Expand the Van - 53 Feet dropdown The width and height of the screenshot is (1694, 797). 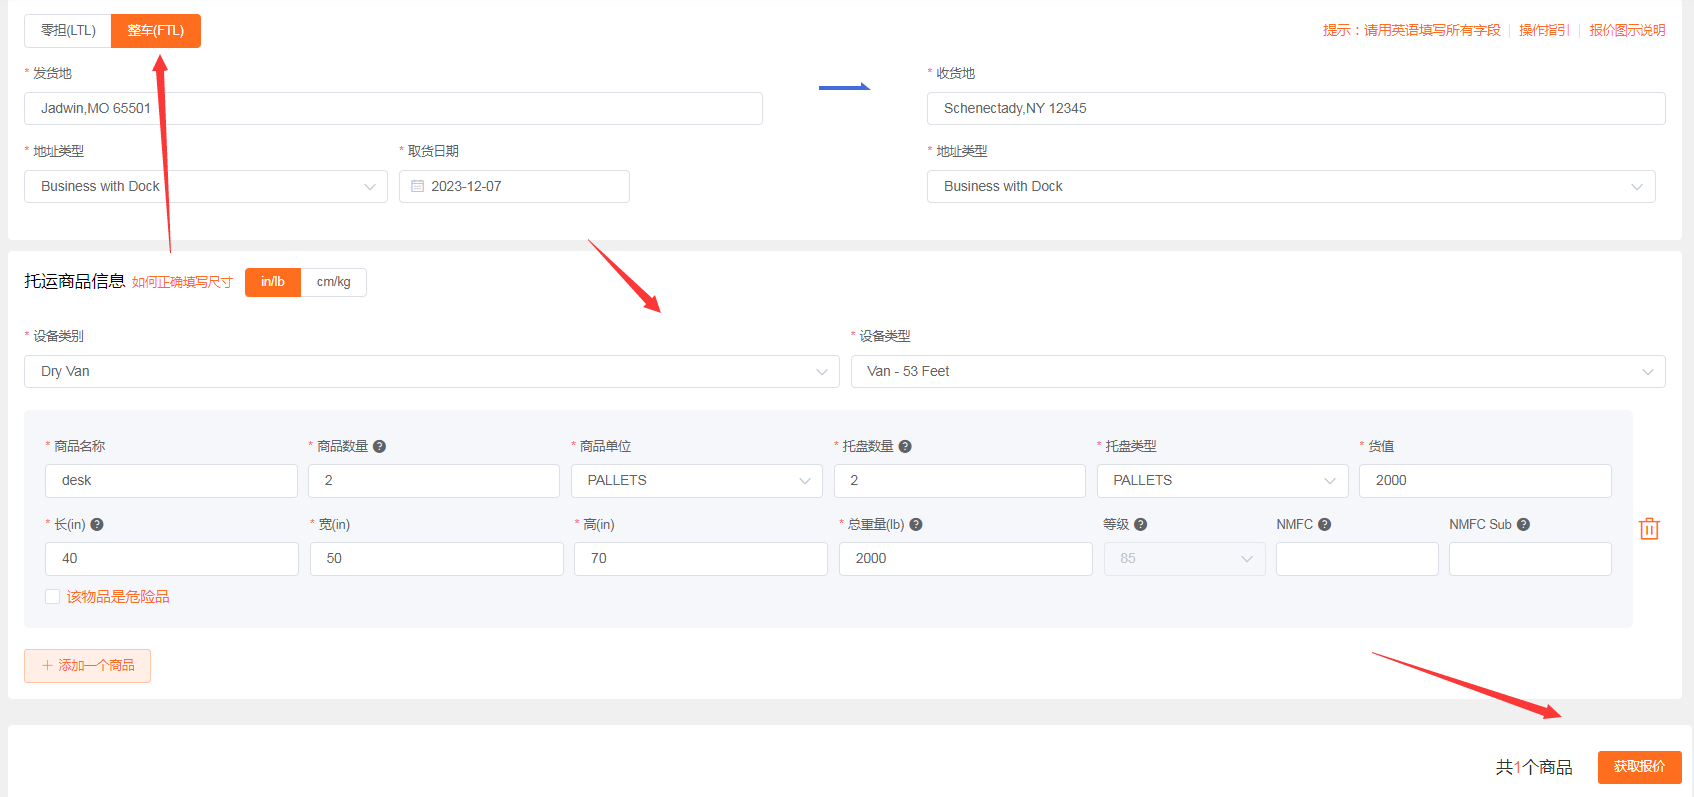(x=1257, y=372)
